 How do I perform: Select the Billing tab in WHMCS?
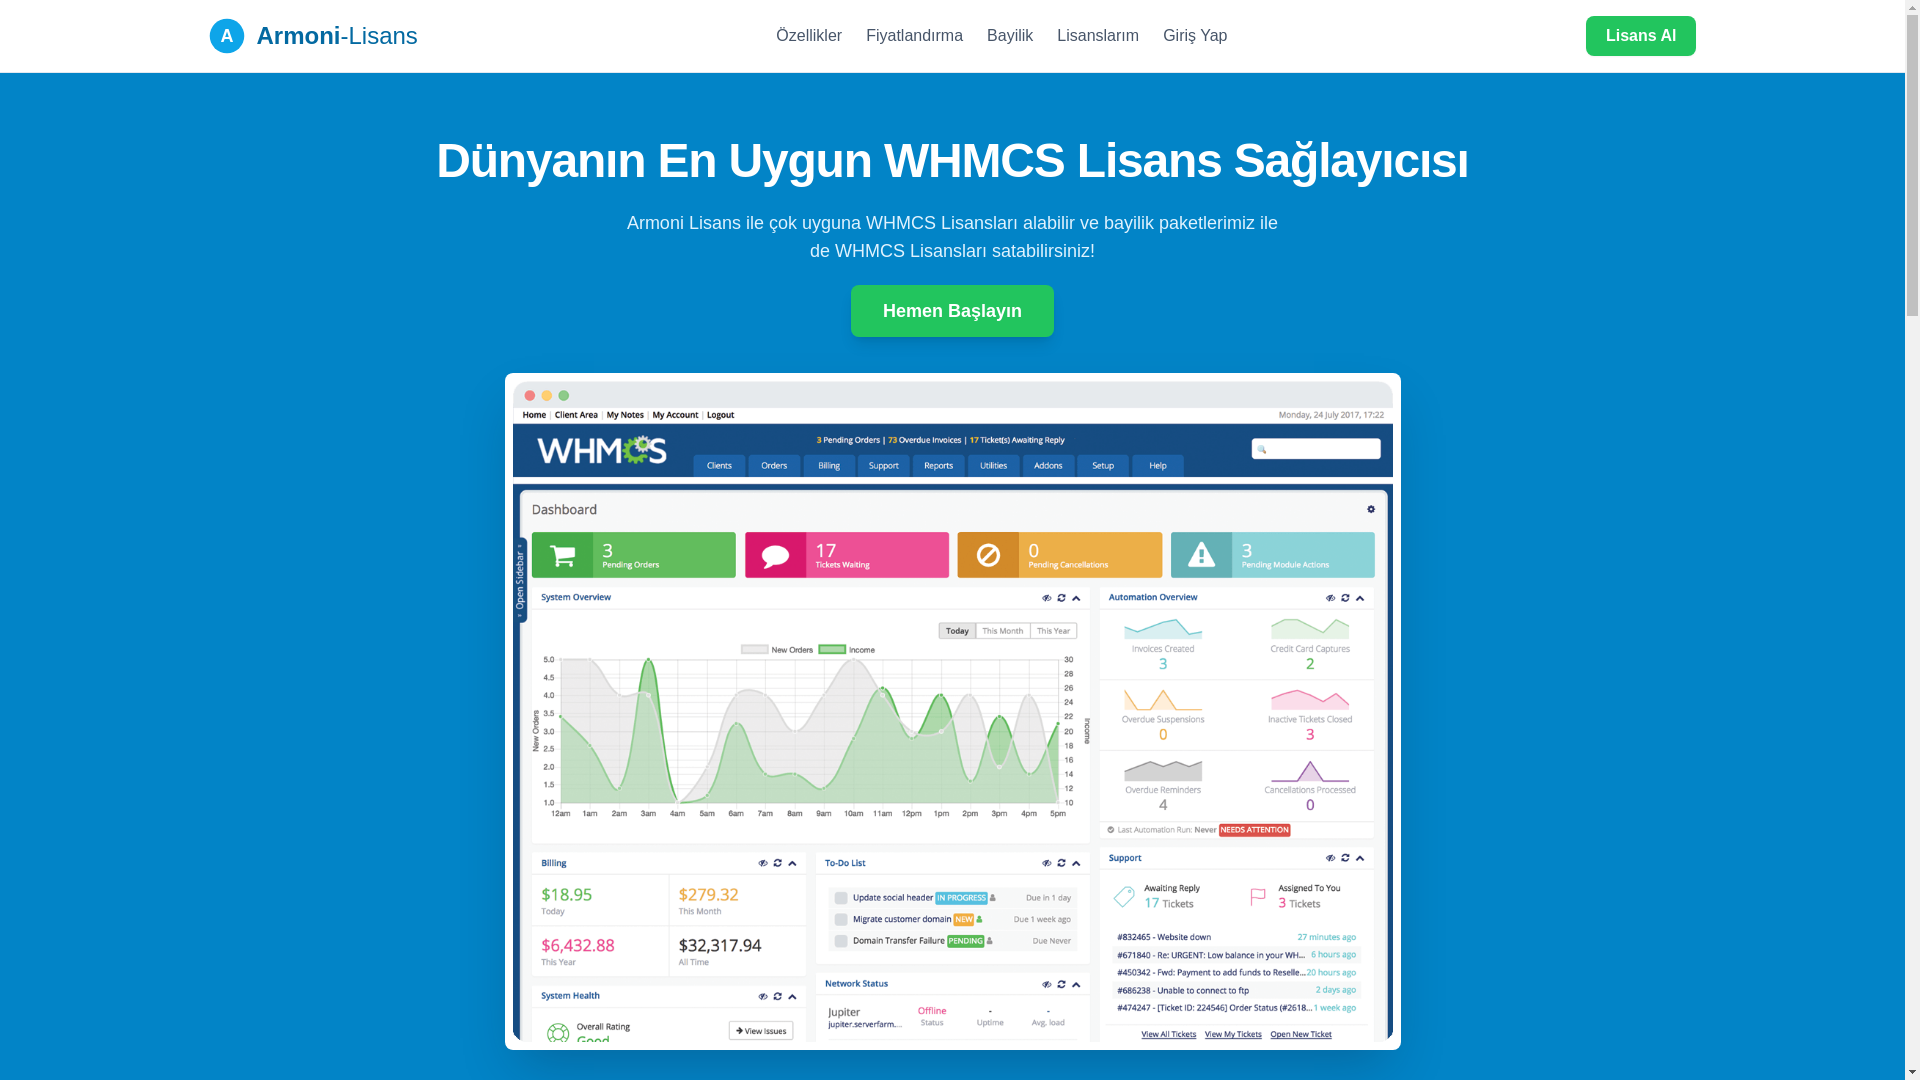tap(829, 466)
